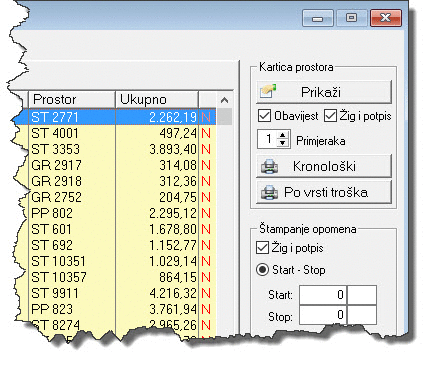
Task: Sort by the Ukupno column header
Action: (x=157, y=99)
